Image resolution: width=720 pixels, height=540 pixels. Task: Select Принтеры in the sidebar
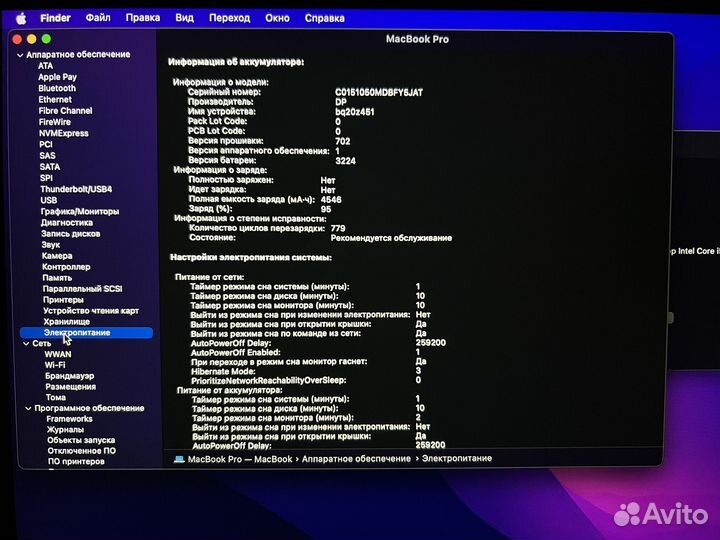[x=63, y=300]
